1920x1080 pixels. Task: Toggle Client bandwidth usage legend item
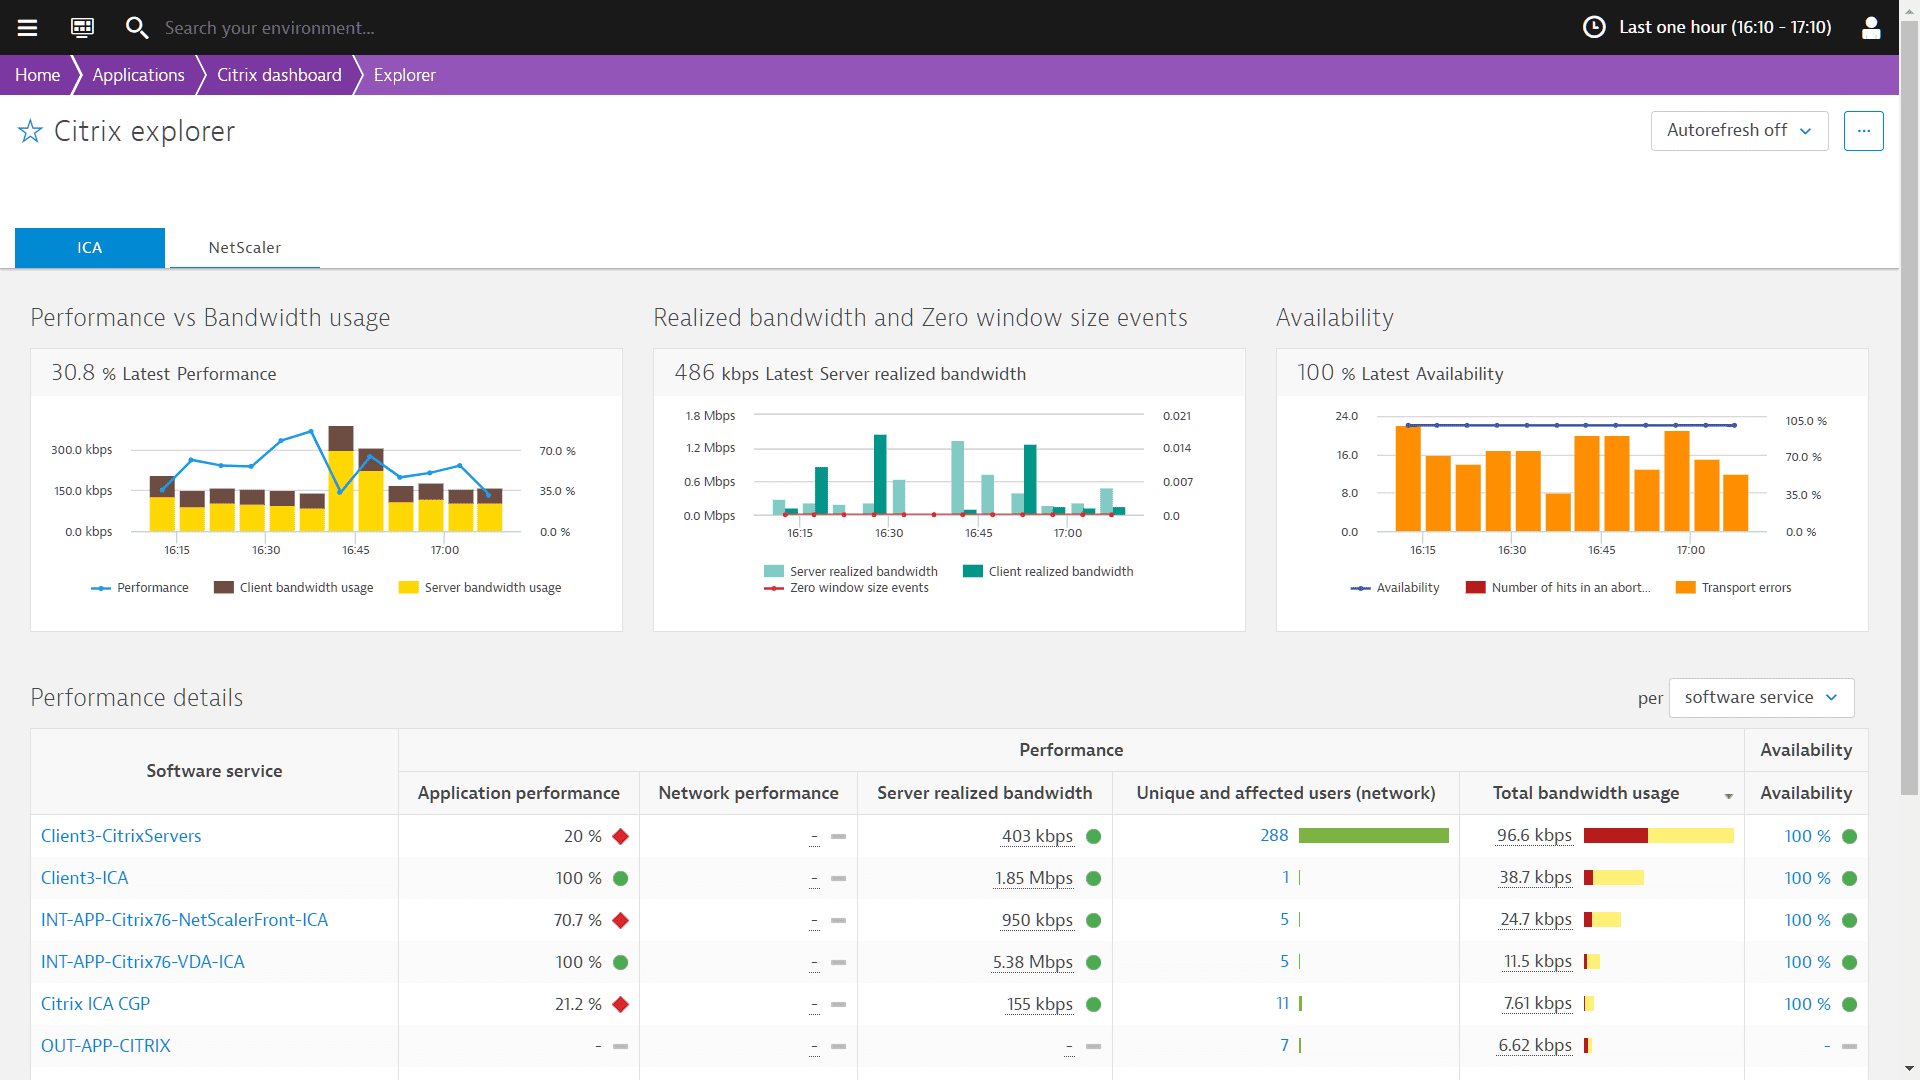[294, 588]
